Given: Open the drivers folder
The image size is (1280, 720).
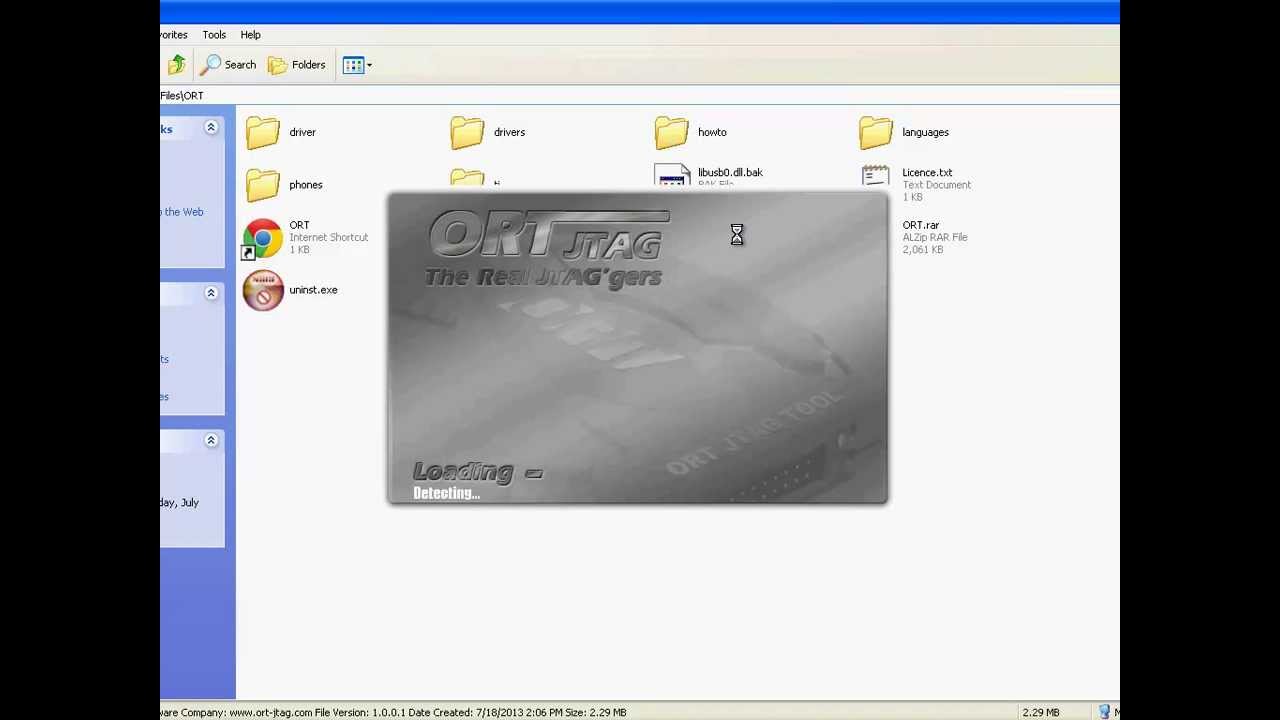Looking at the screenshot, I should pyautogui.click(x=467, y=133).
